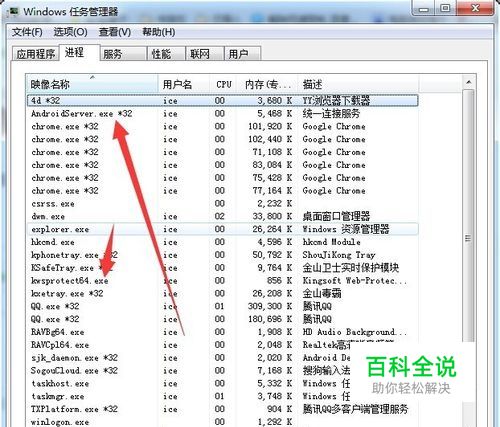The width and height of the screenshot is (500, 427).
Task: Select QQ.exe using 309,300 K
Action: (223, 306)
